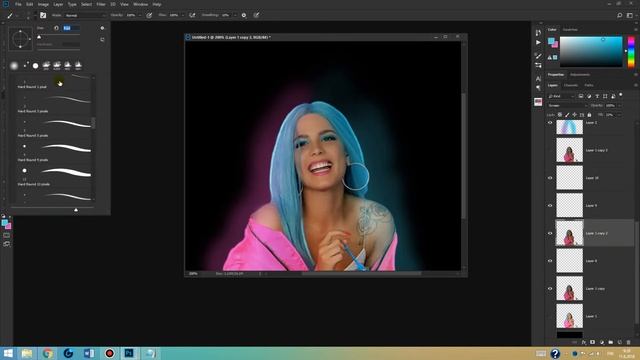Screen dimensions: 640x360
Task: Open the History panel icon
Action: [x=538, y=32]
